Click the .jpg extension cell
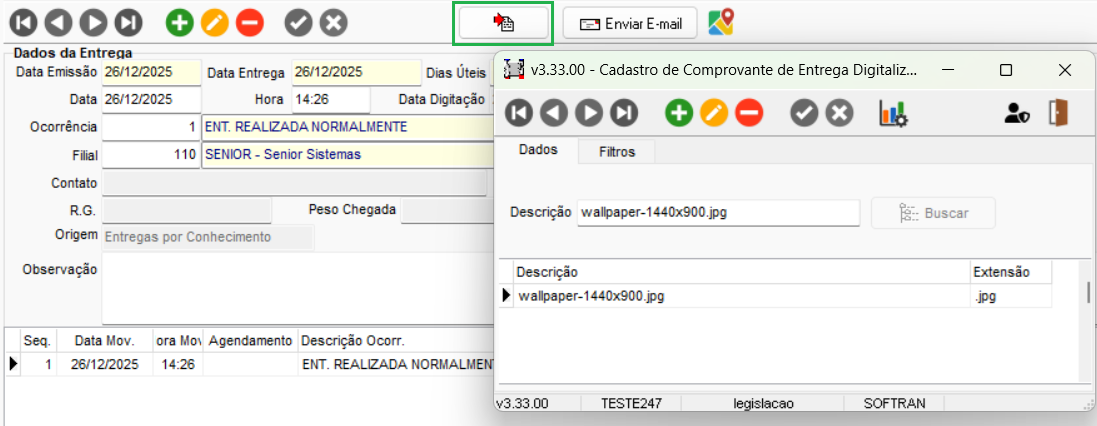 coord(1012,297)
